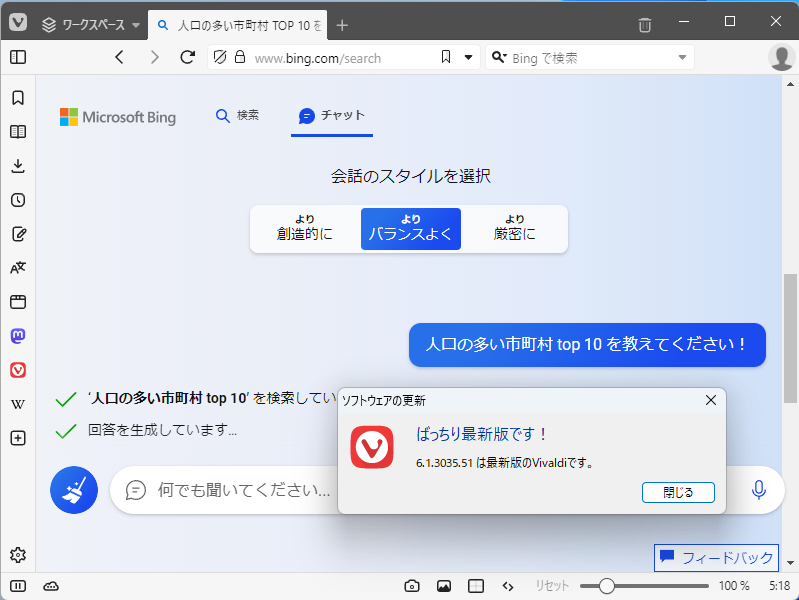Open the Reading List panel

click(x=18, y=132)
